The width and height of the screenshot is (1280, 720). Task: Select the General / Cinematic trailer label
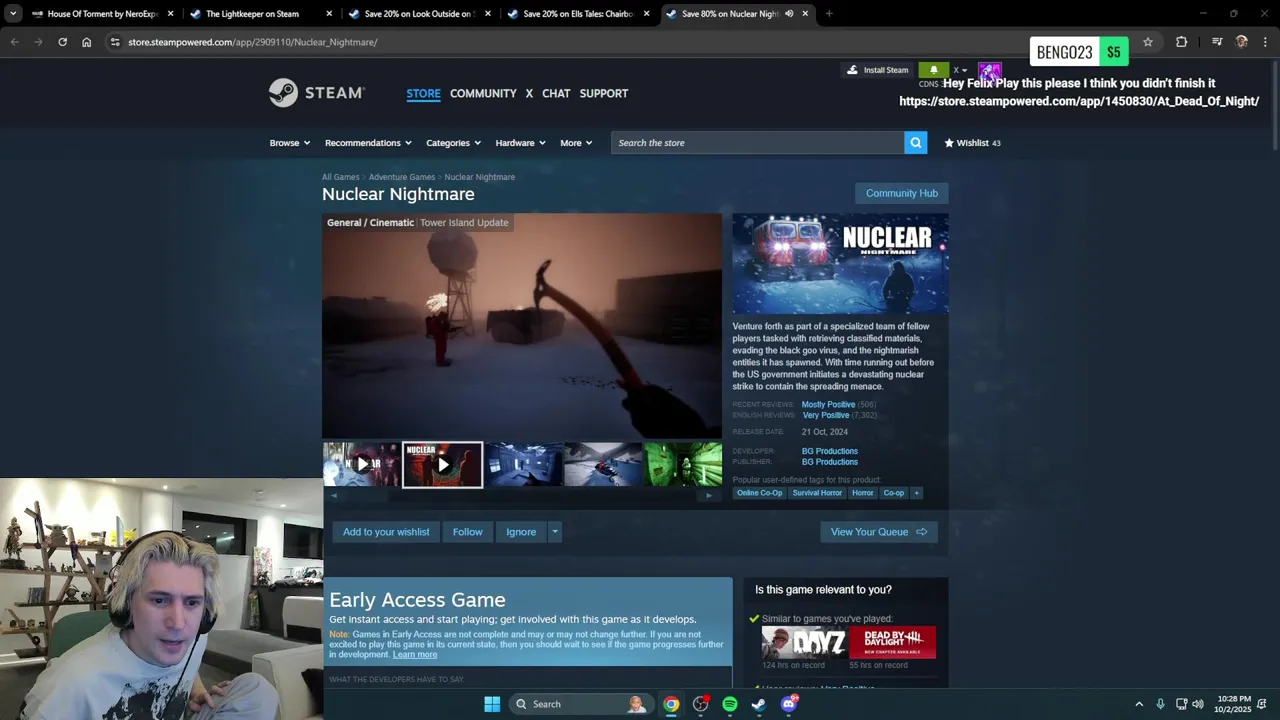coord(370,223)
